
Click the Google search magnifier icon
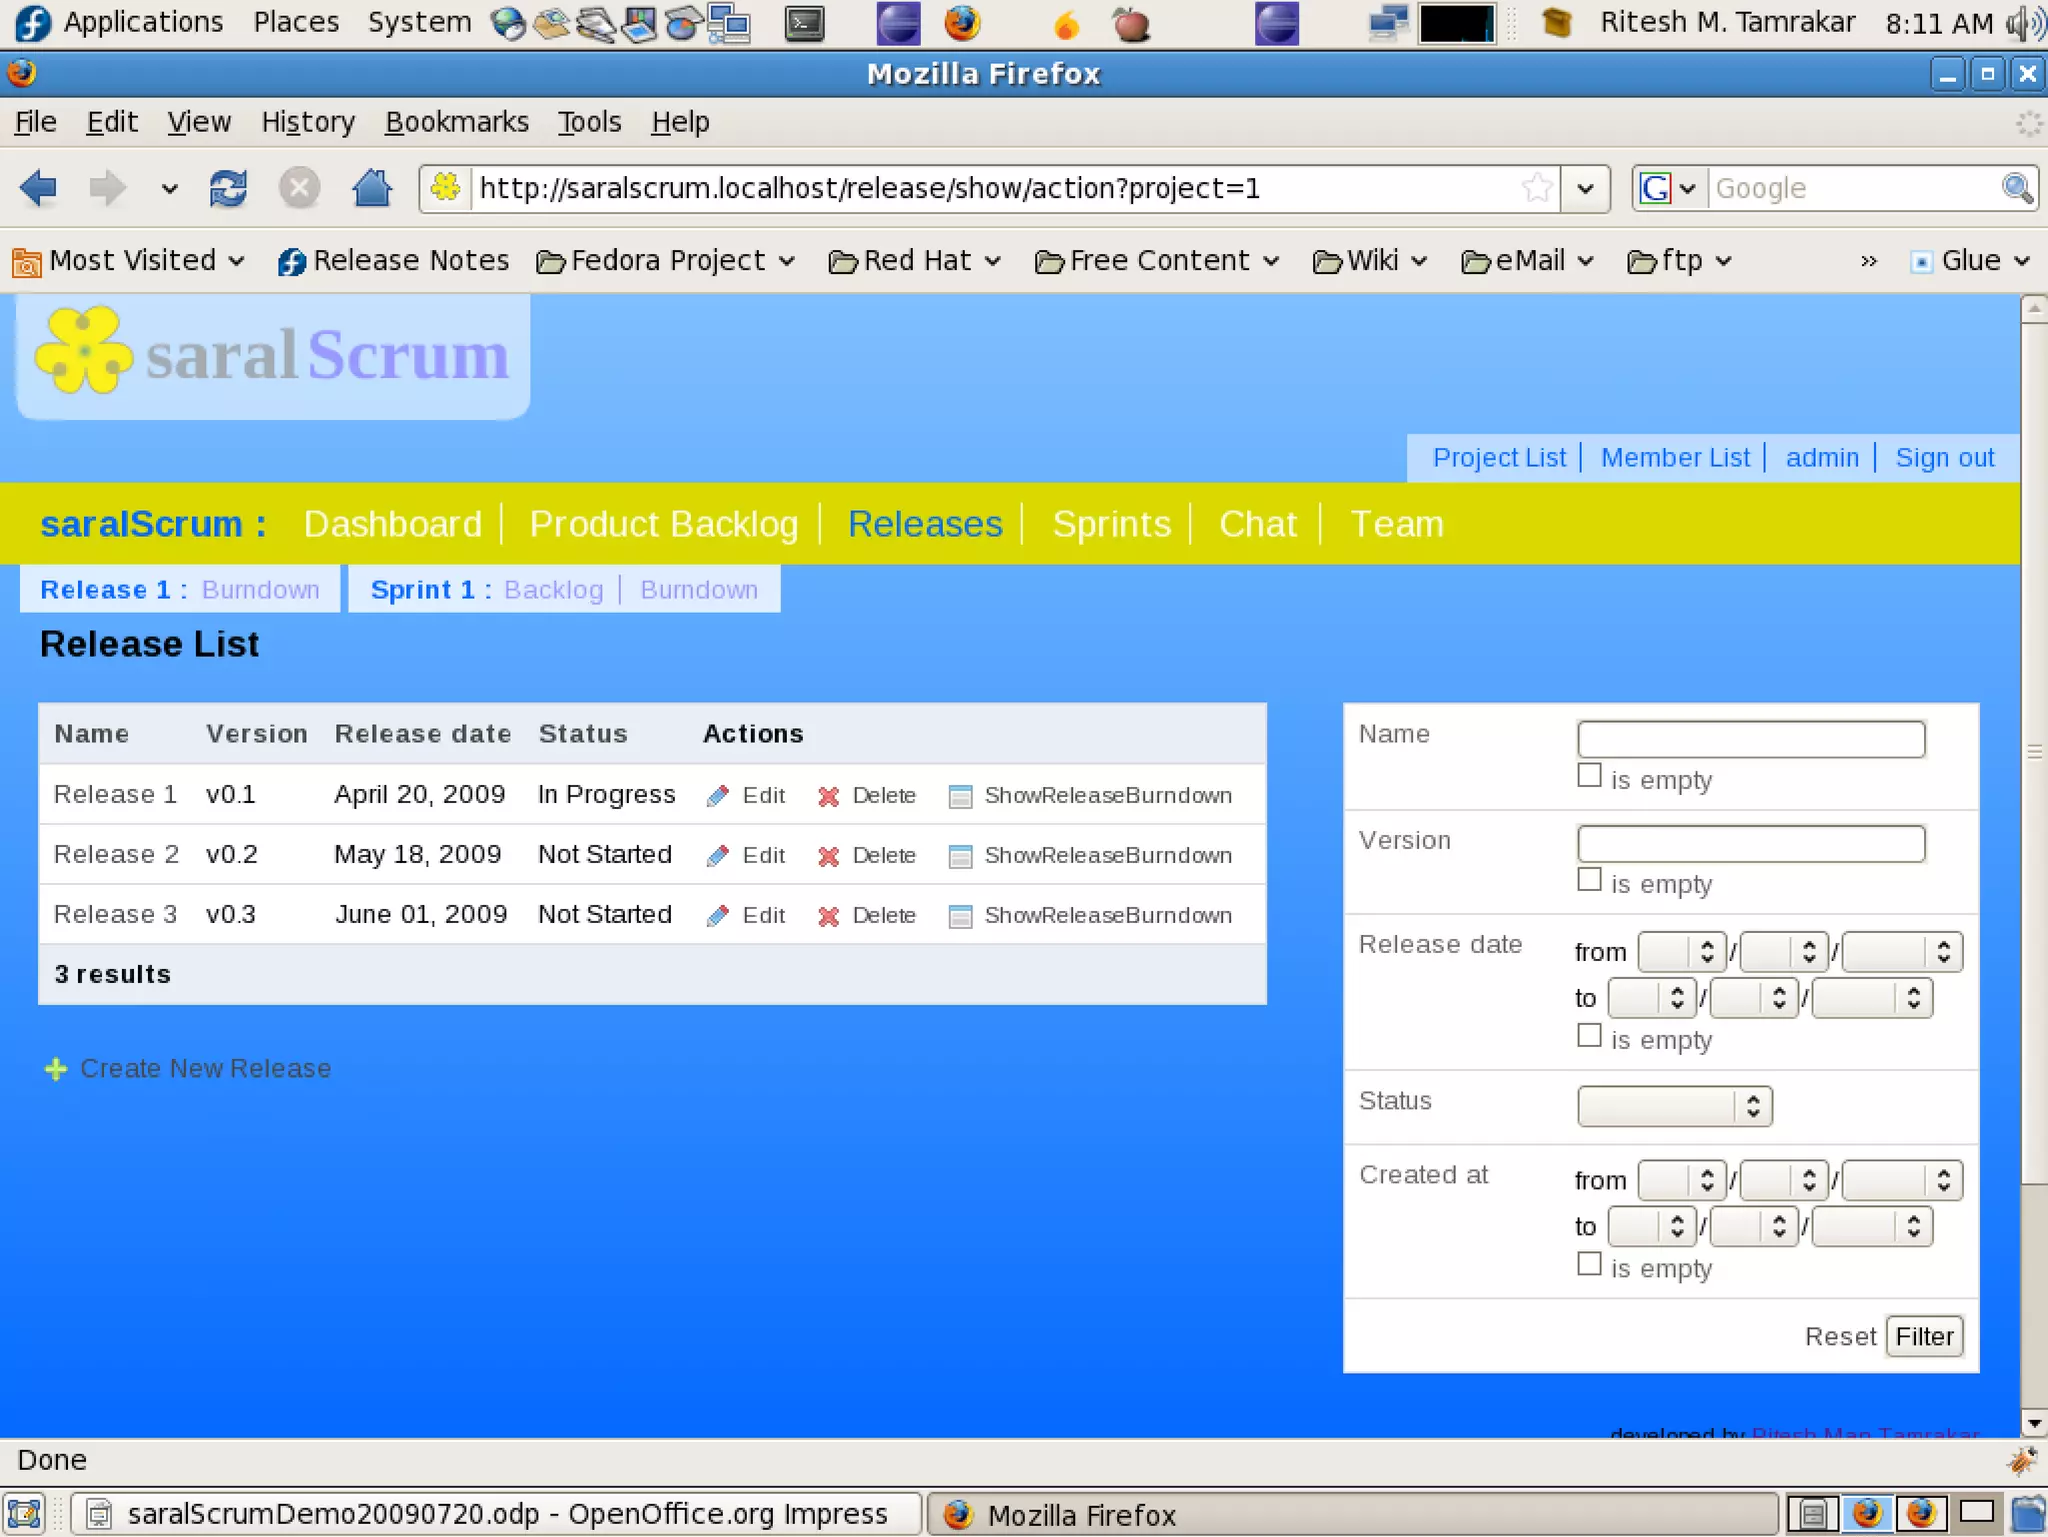point(2017,188)
